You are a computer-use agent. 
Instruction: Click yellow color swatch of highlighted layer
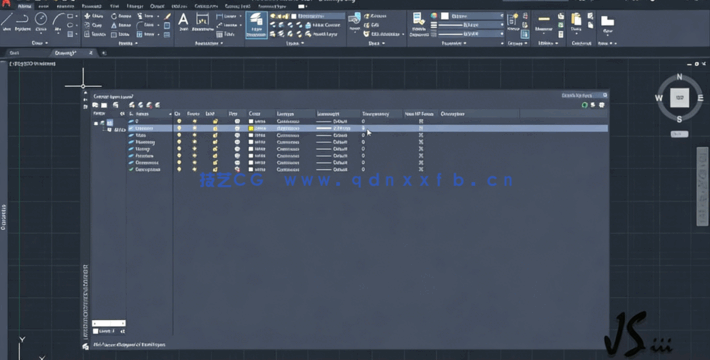(x=251, y=128)
